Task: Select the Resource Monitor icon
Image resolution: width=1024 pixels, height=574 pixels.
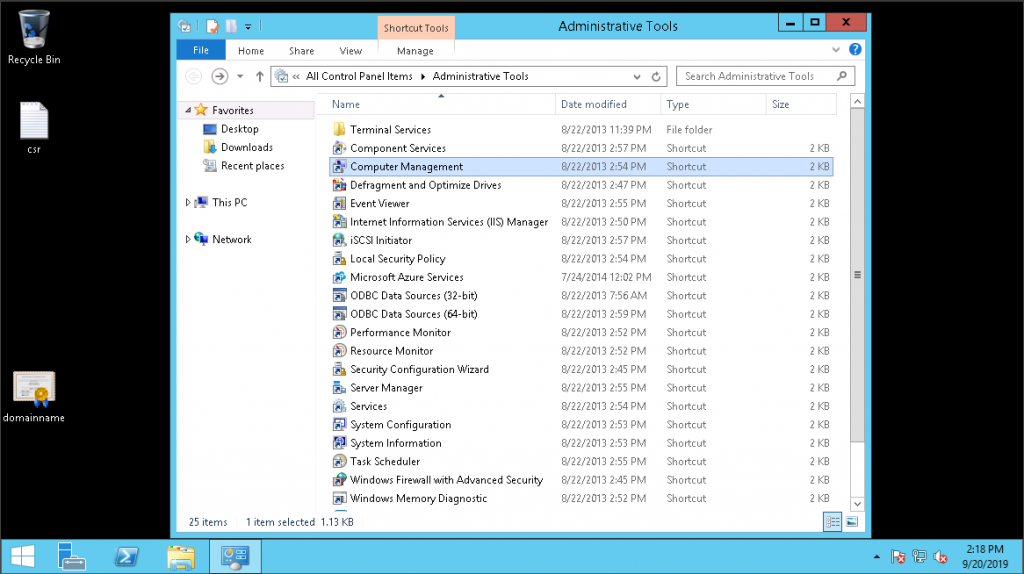Action: pos(339,351)
